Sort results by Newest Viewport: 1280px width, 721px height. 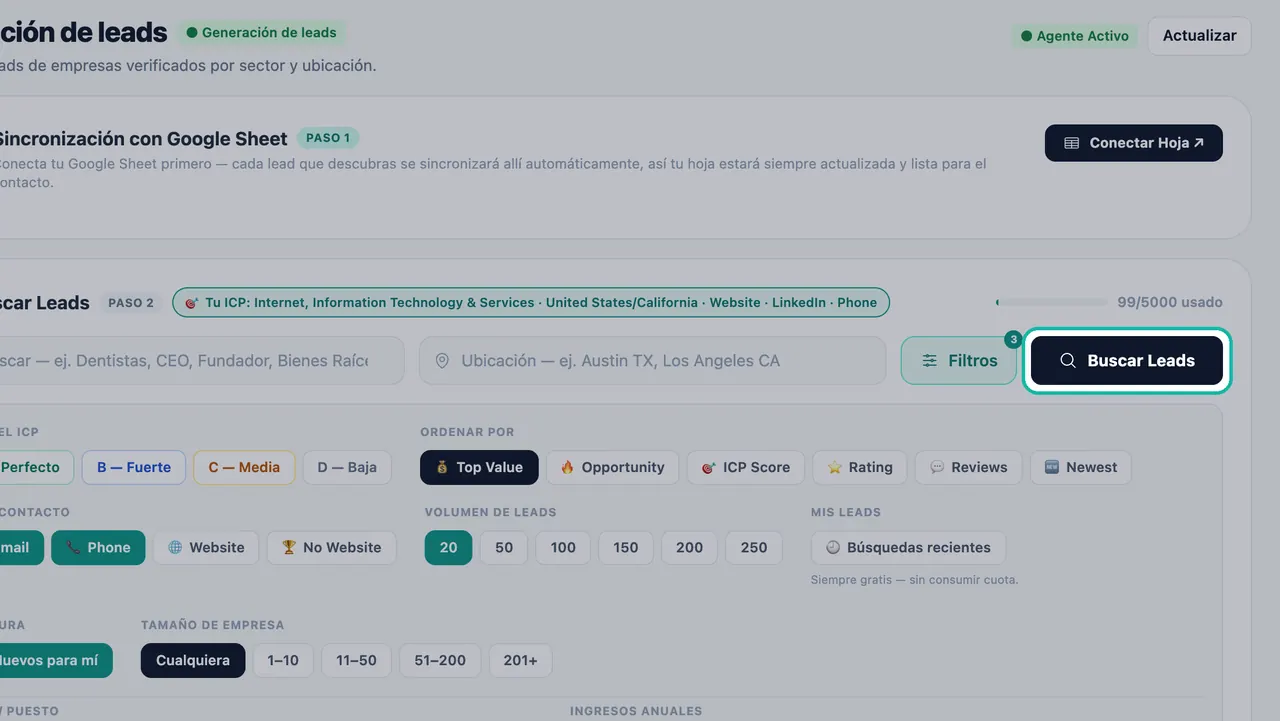pos(1080,467)
